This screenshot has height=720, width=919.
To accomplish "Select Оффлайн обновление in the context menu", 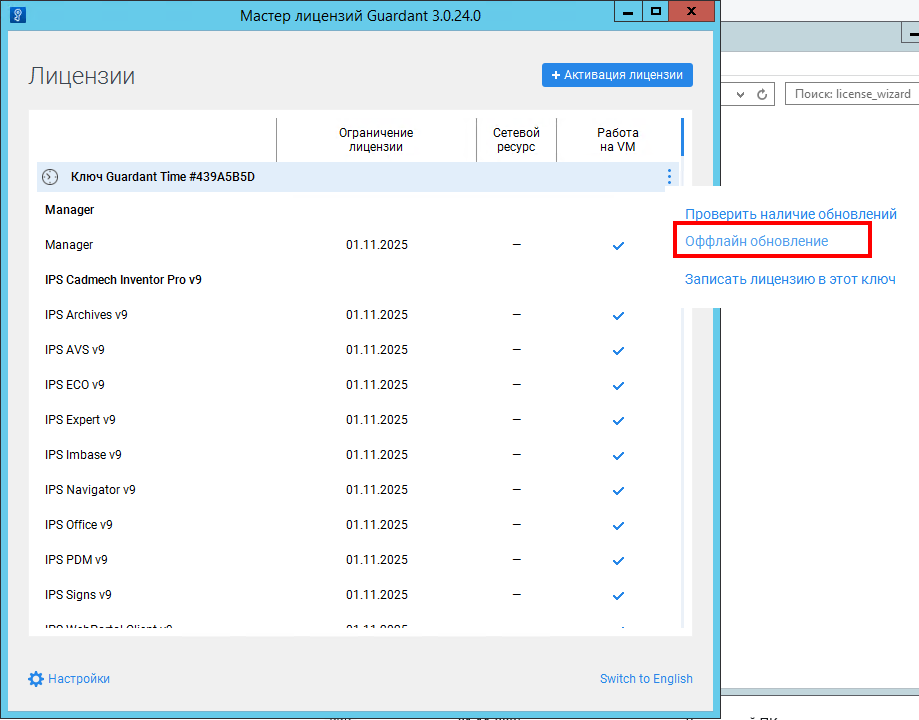I will tap(756, 241).
